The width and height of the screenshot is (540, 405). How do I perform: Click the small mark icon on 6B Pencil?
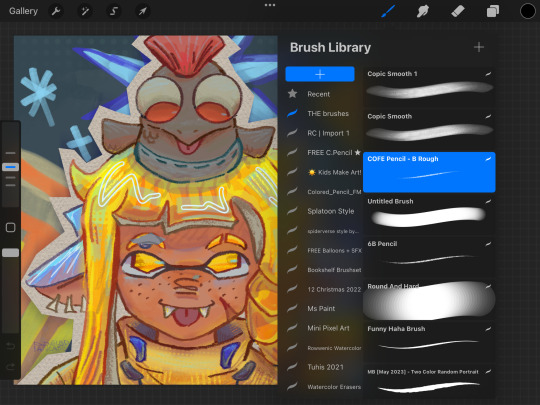click(488, 244)
